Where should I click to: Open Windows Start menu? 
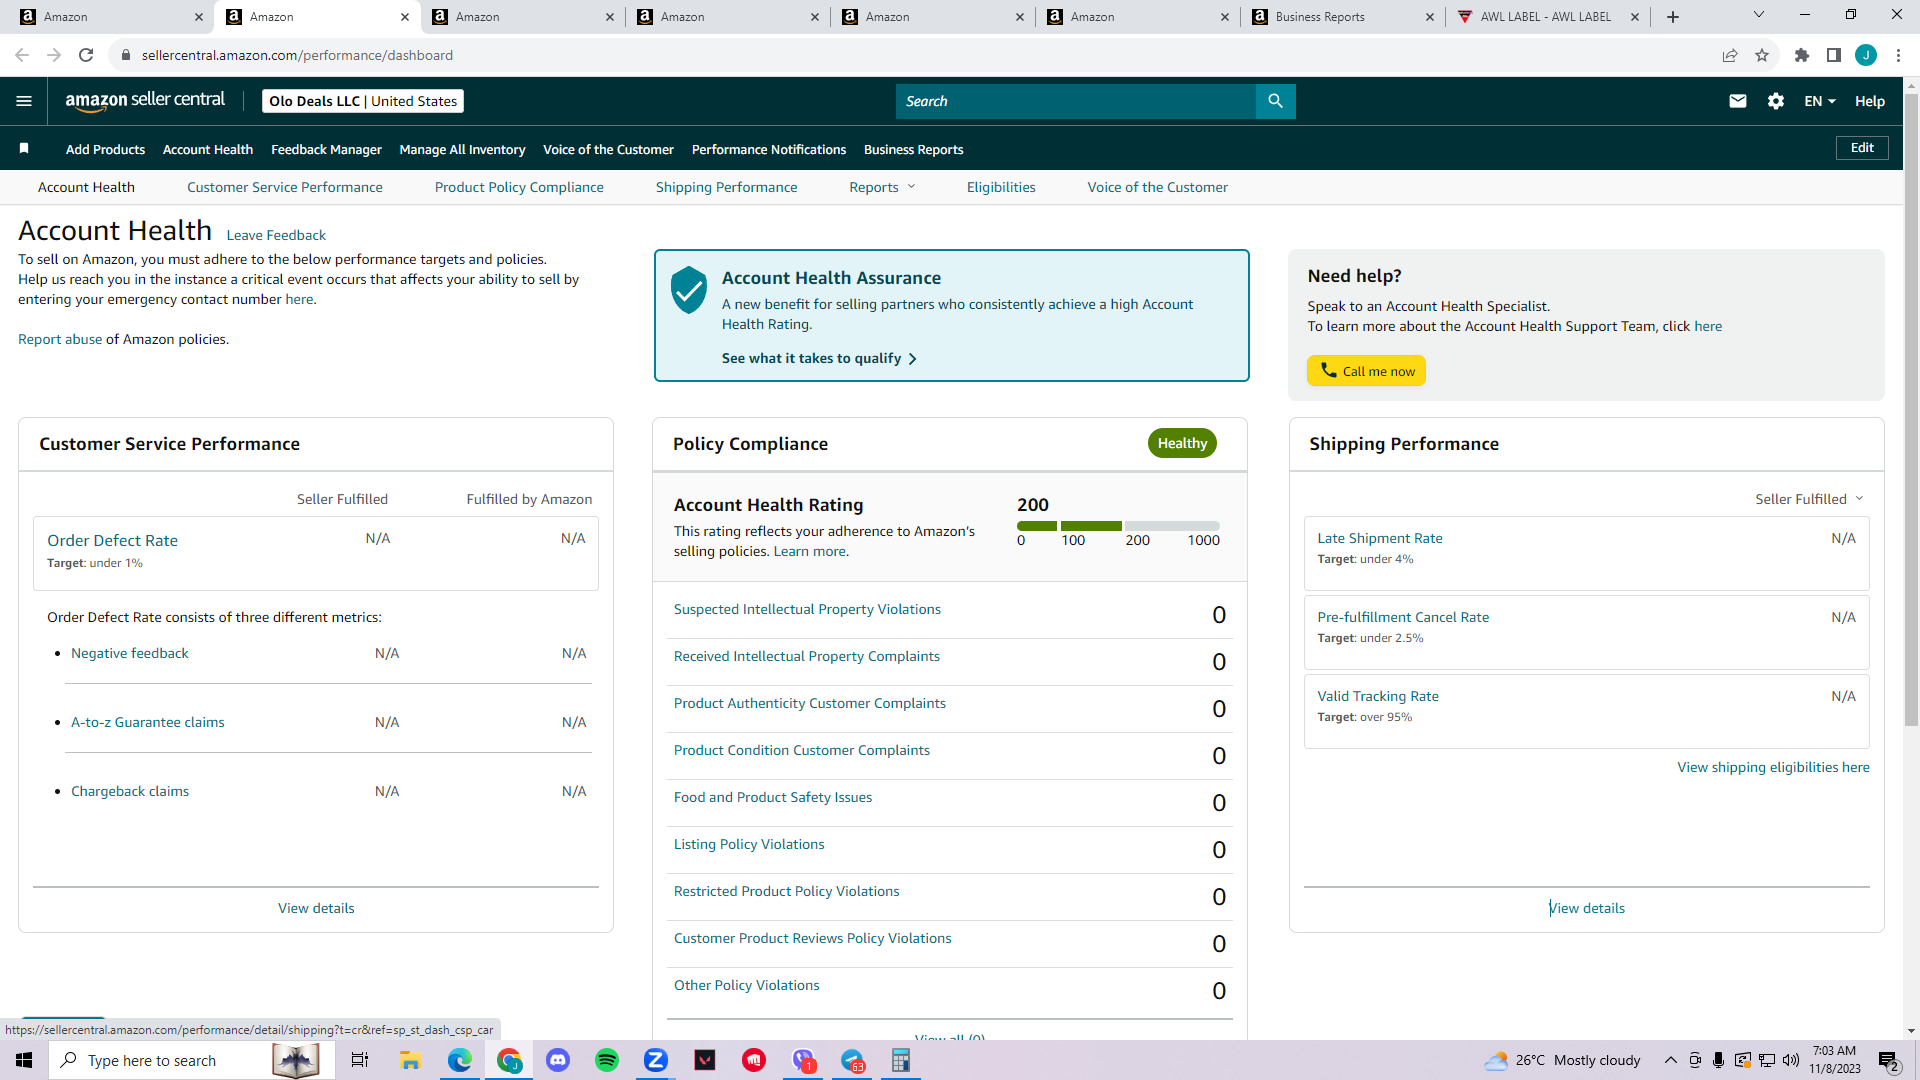pos(24,1060)
